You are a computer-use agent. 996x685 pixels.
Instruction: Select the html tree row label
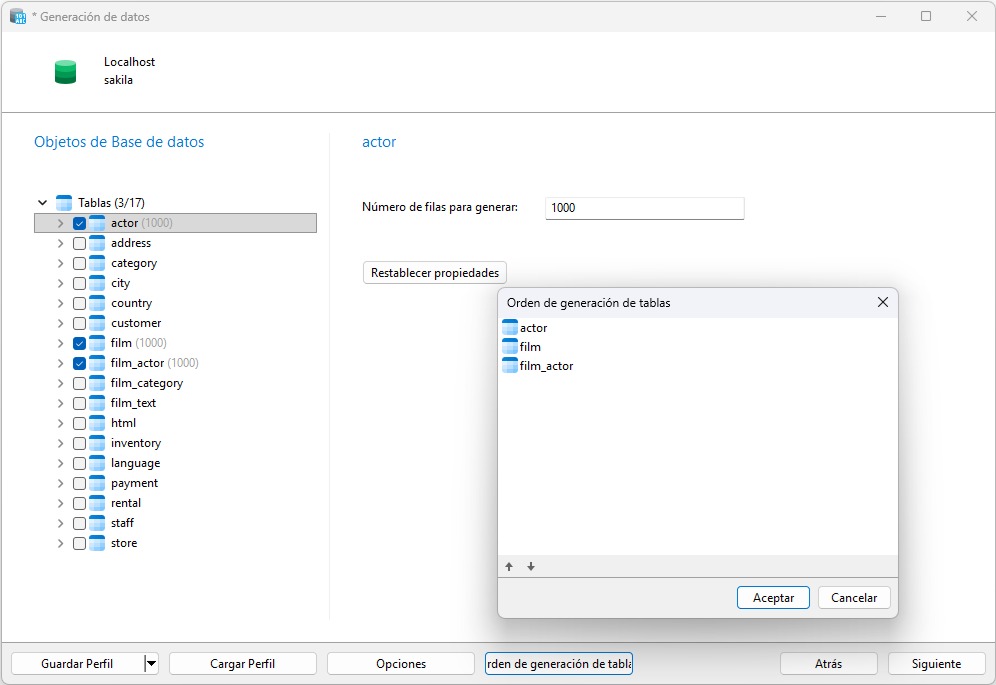[123, 423]
